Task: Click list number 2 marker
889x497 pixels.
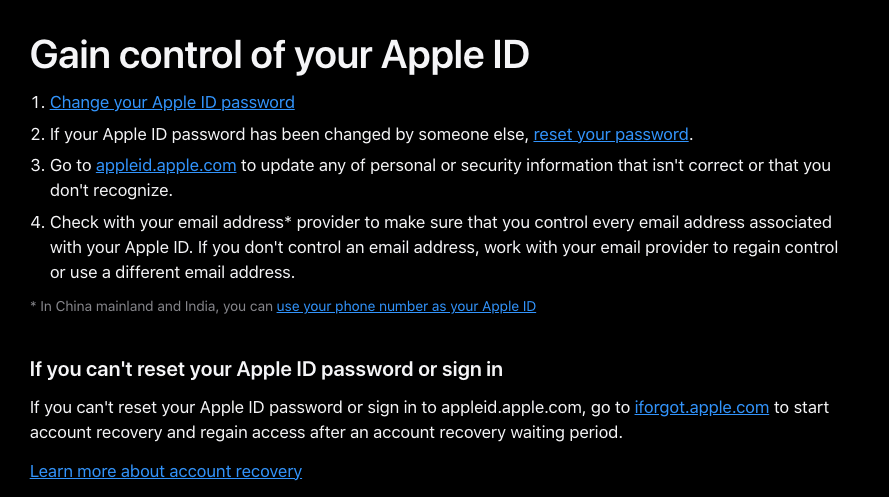Action: tap(37, 134)
